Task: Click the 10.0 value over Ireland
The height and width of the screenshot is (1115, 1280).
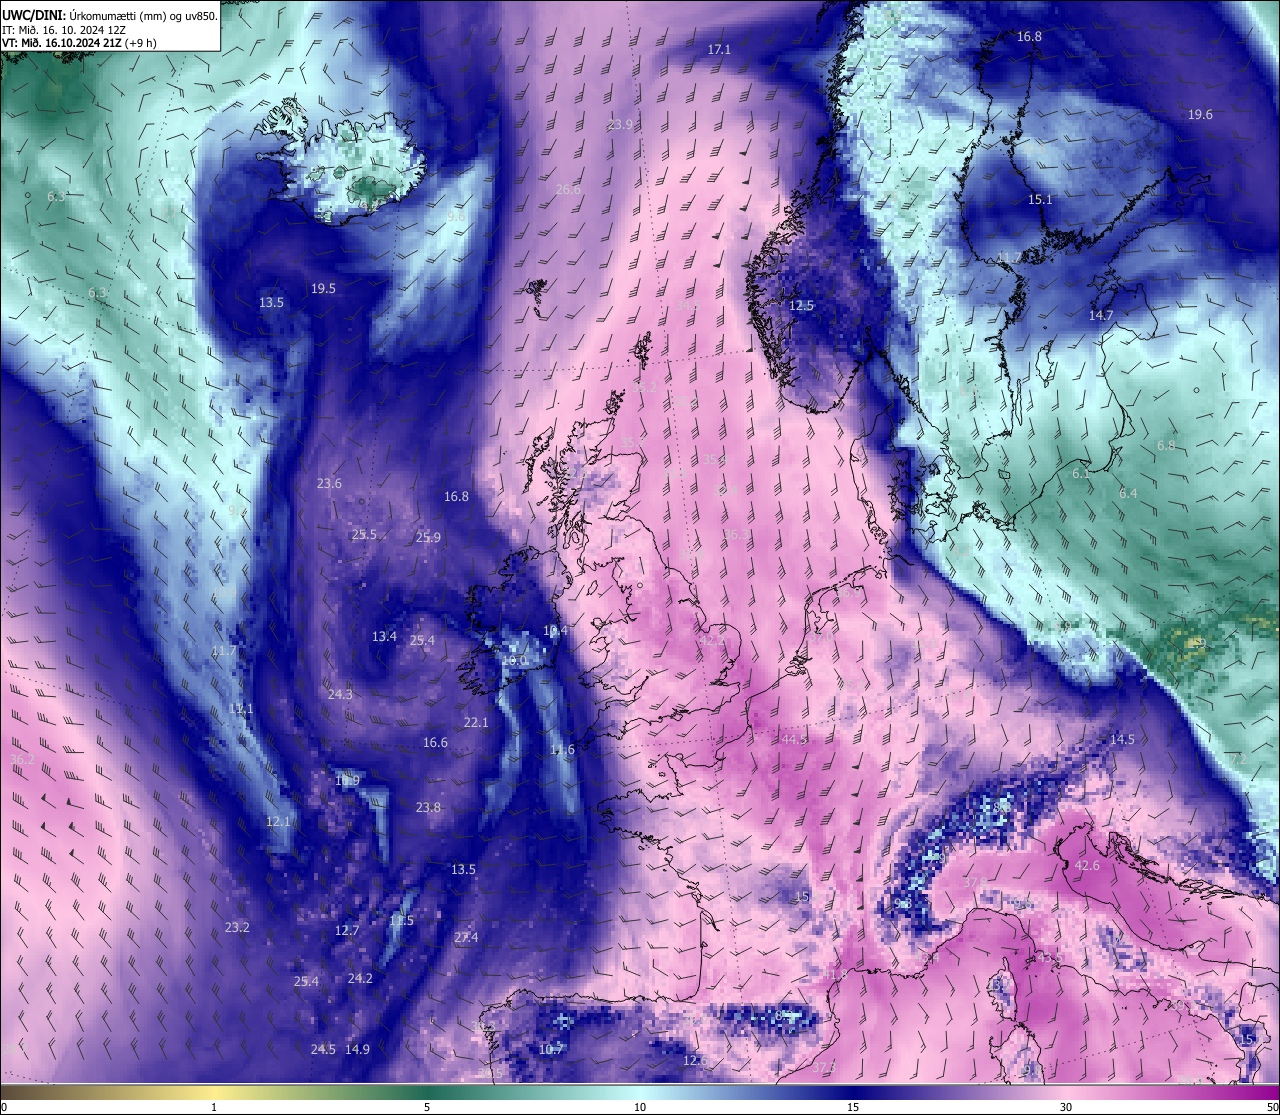Action: tap(514, 661)
